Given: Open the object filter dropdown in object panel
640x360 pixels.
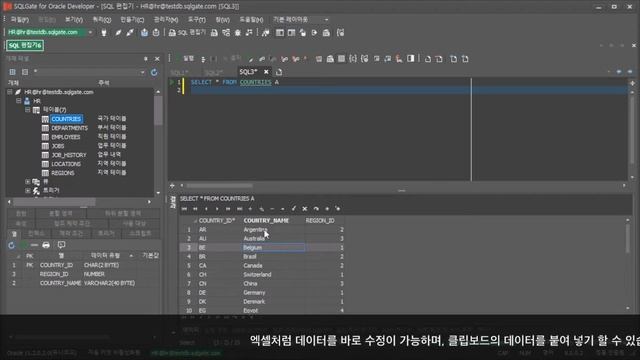Looking at the screenshot, I should [x=142, y=72].
